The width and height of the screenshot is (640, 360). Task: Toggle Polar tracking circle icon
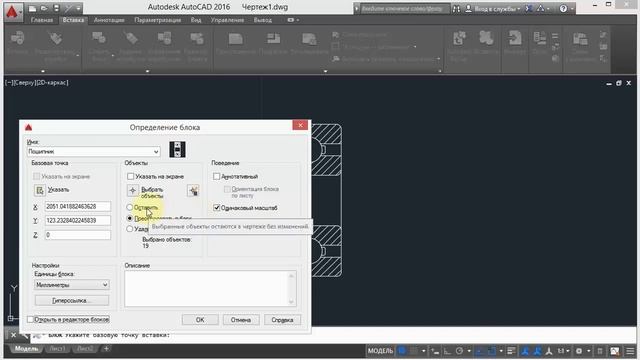460,351
